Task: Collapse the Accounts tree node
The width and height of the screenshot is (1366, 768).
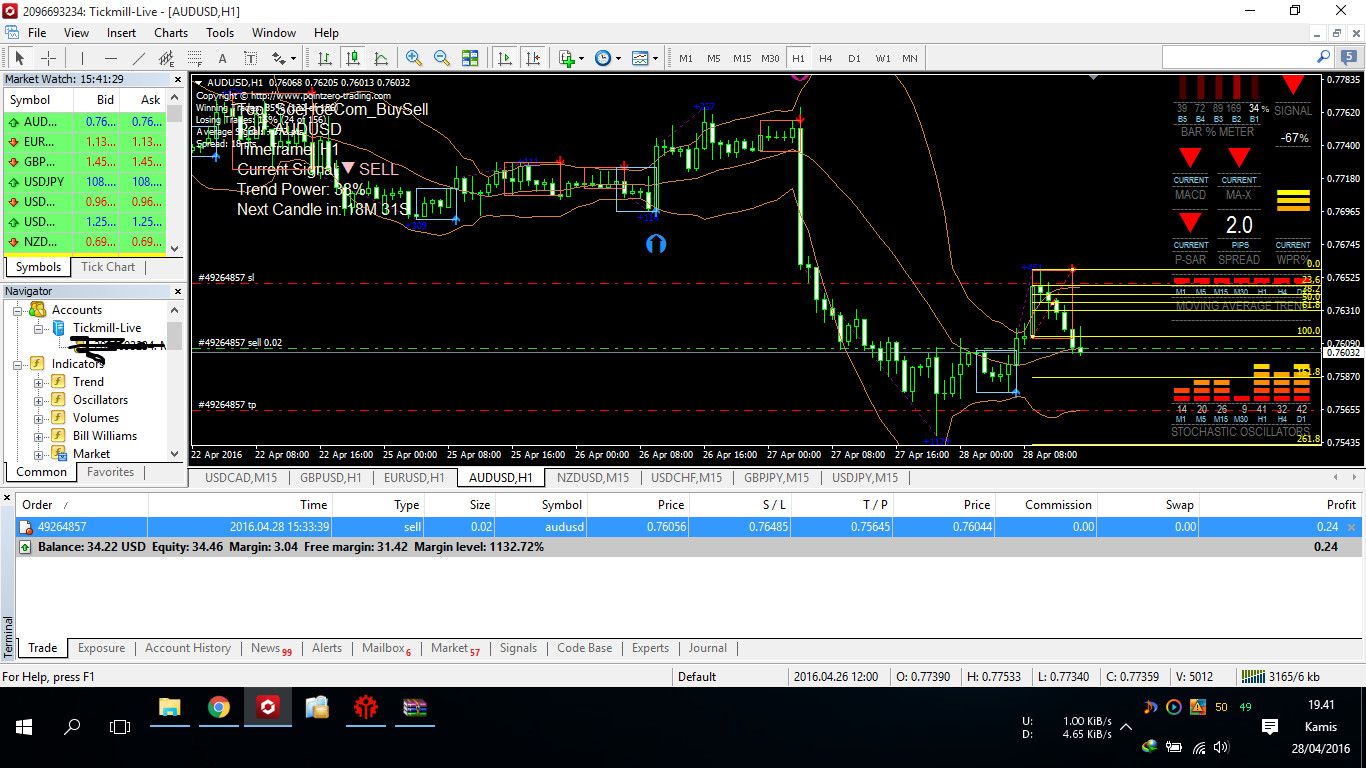Action: (x=19, y=310)
